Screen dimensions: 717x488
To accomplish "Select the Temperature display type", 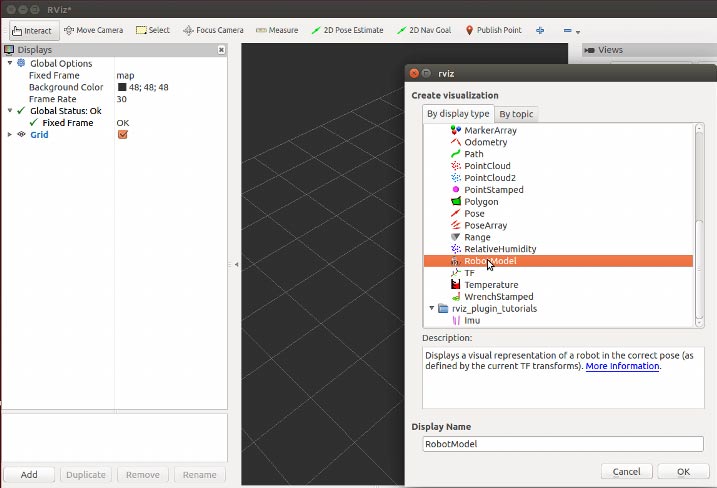I will click(x=491, y=284).
